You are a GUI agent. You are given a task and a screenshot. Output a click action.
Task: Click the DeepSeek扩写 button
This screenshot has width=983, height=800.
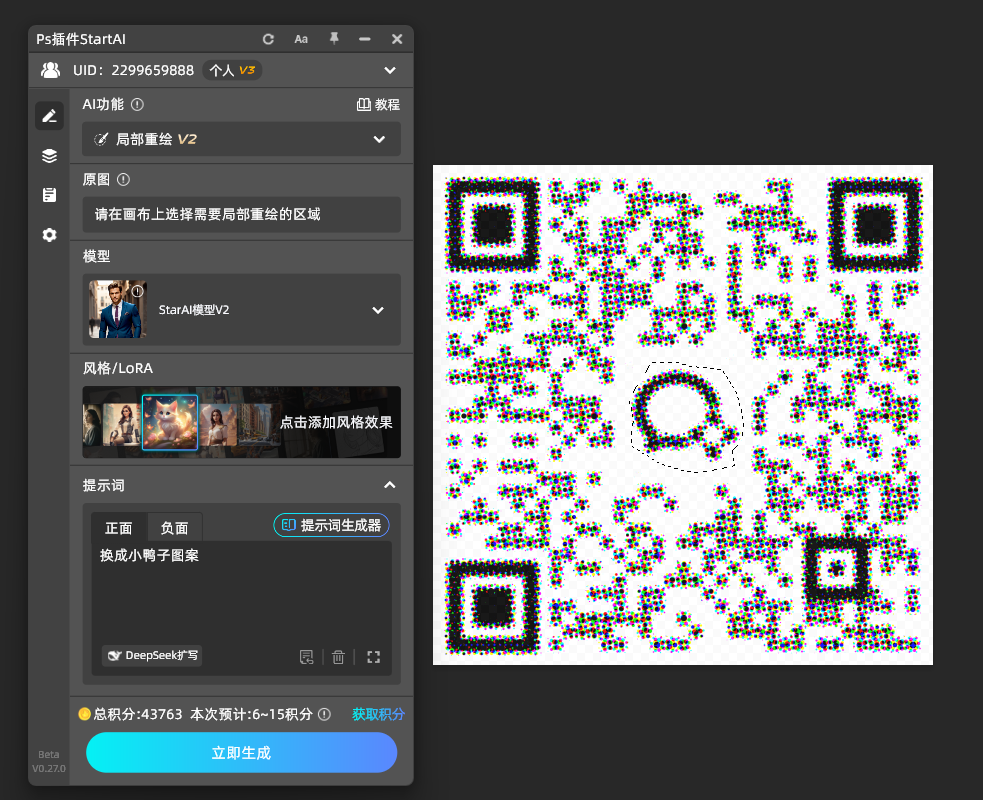[152, 655]
